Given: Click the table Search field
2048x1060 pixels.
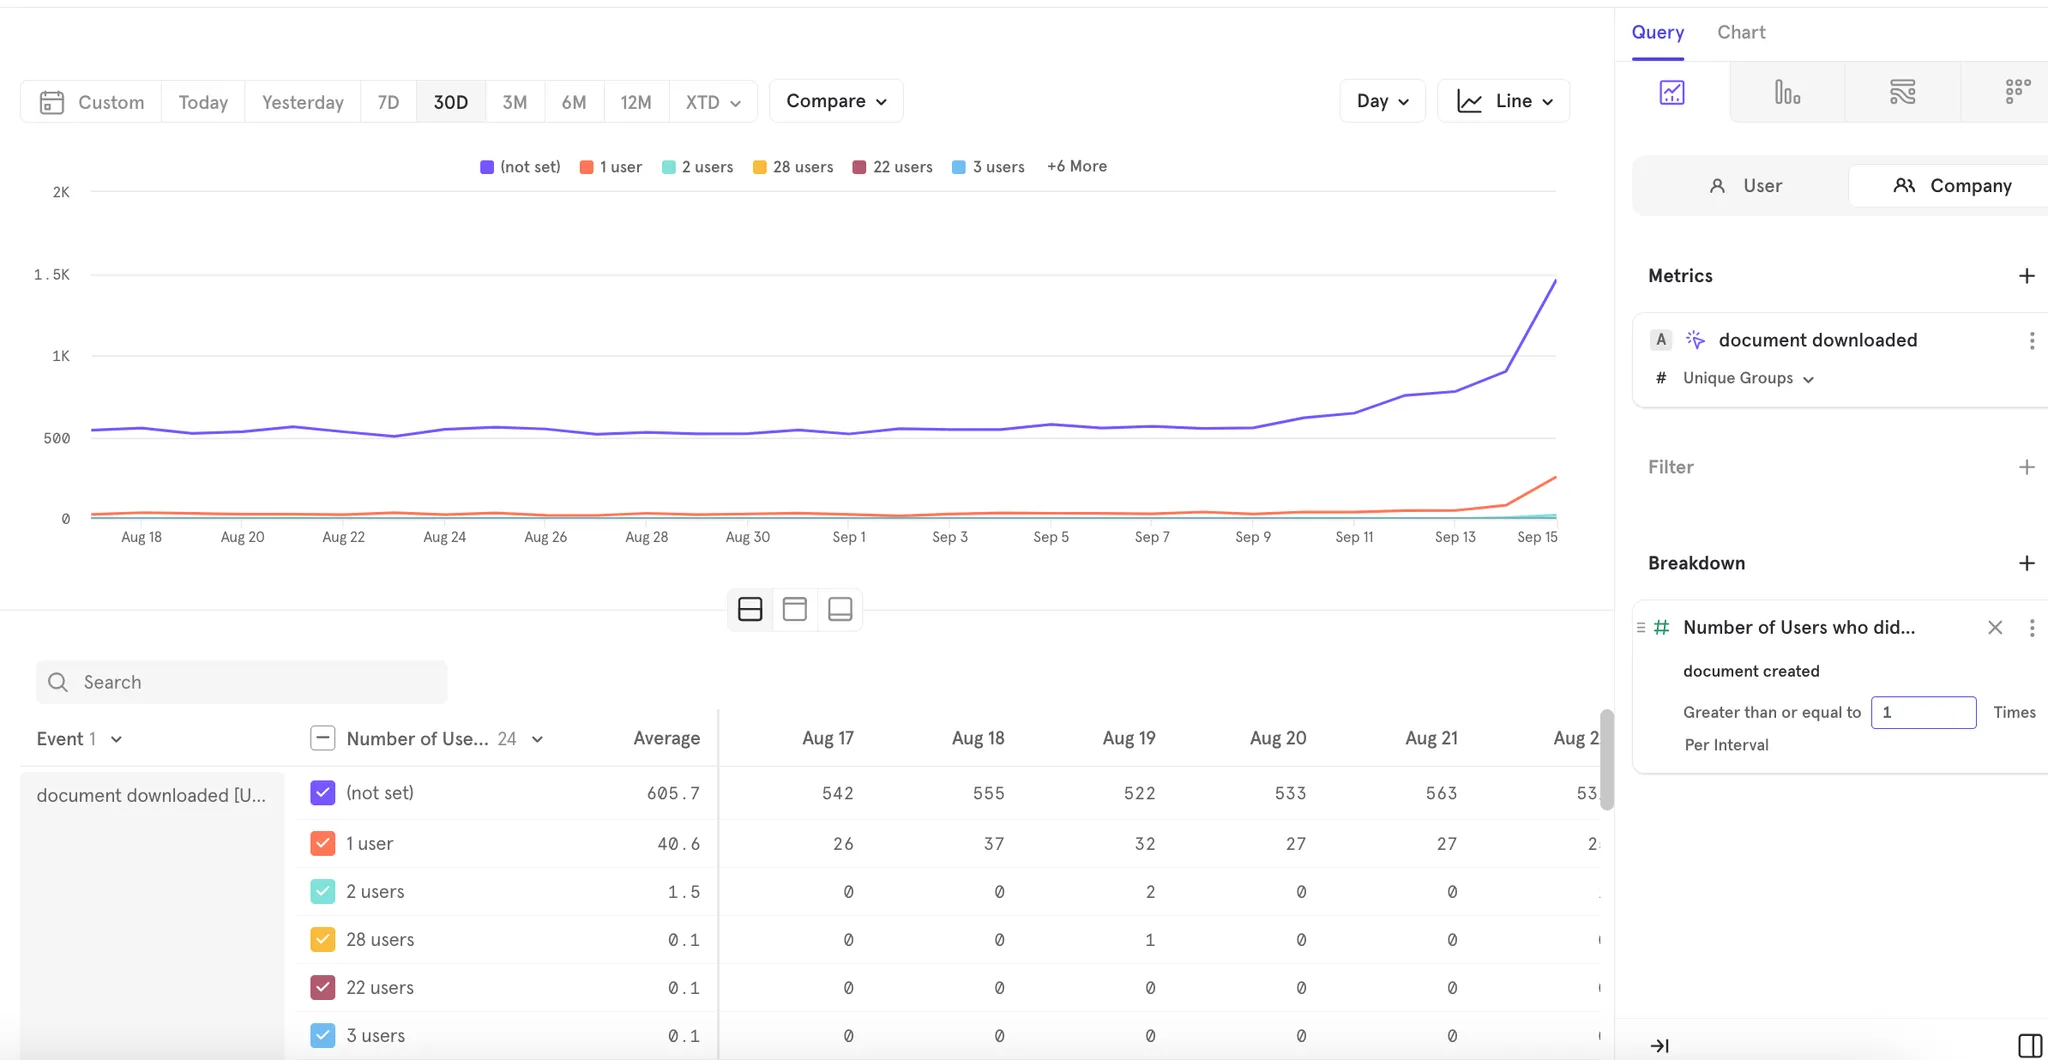Looking at the screenshot, I should [242, 682].
